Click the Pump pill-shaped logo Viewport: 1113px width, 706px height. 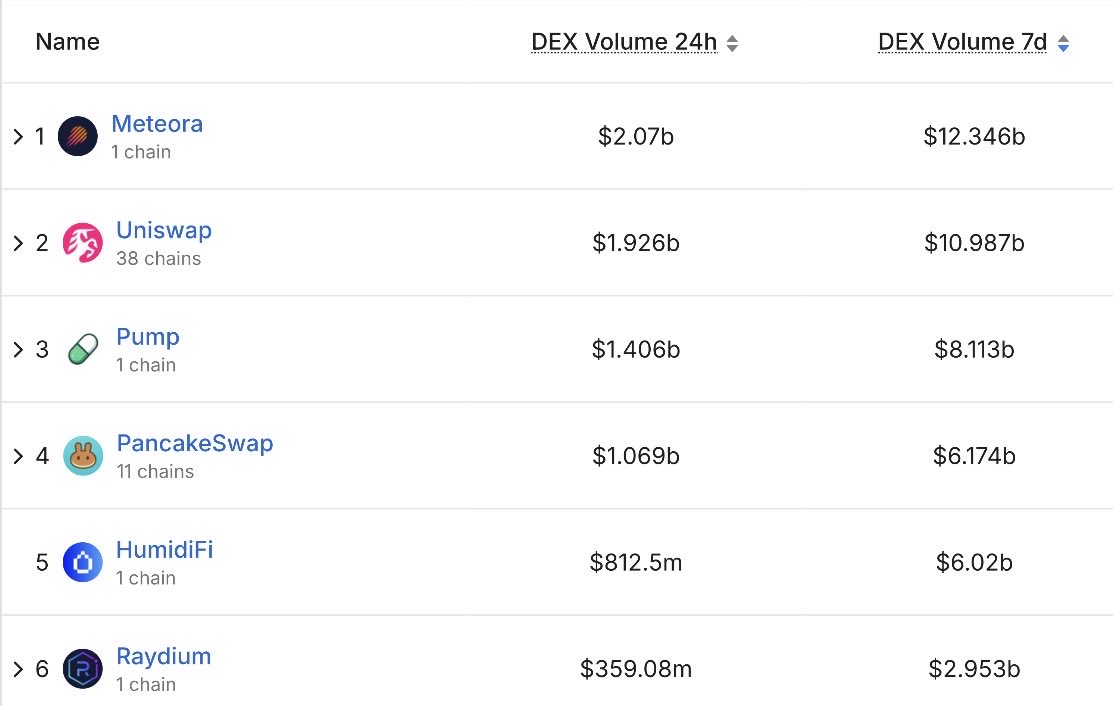coord(81,349)
